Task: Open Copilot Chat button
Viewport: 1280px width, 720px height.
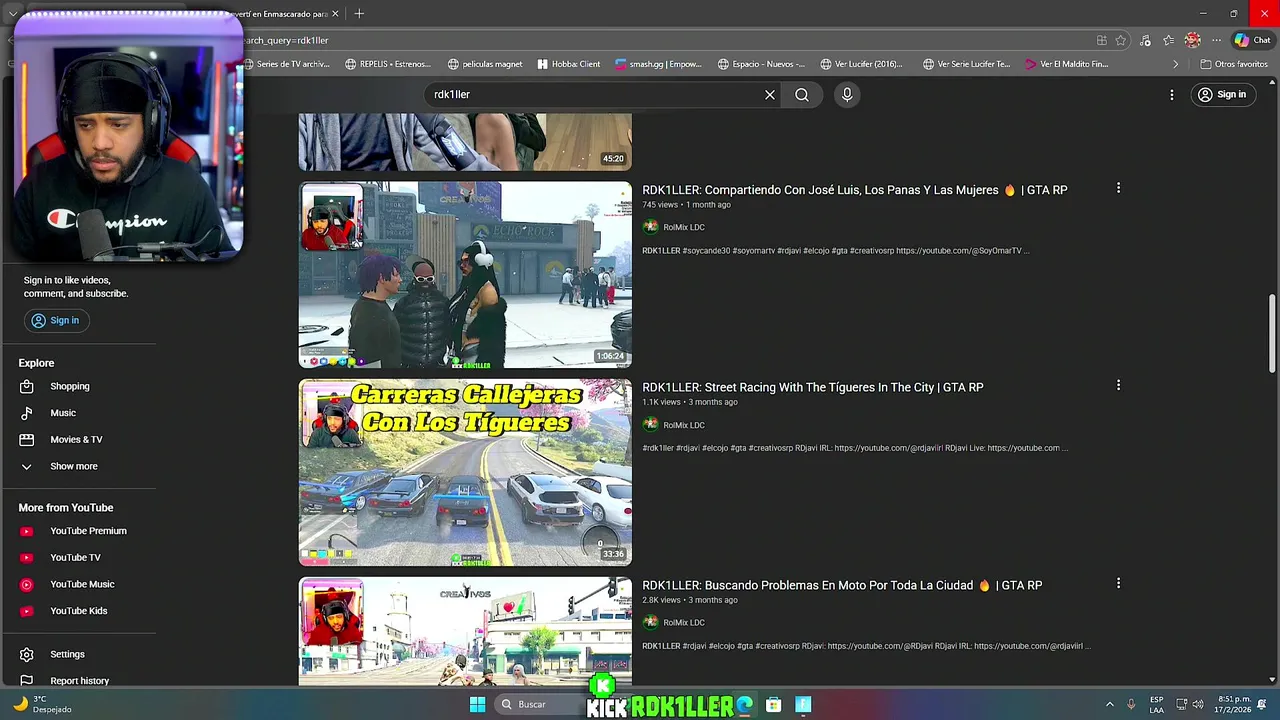Action: tap(1252, 40)
